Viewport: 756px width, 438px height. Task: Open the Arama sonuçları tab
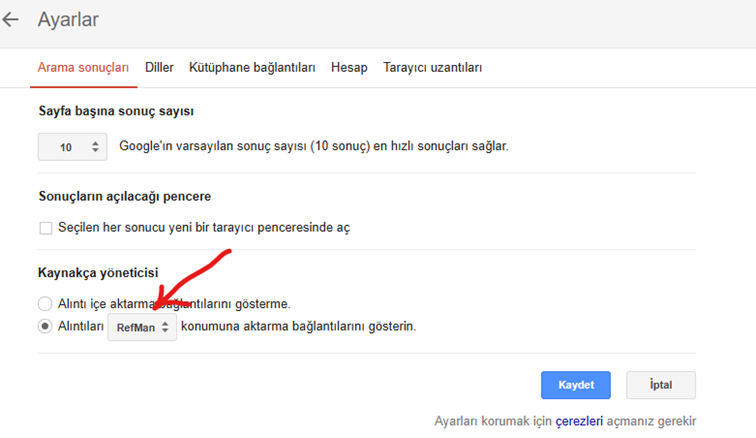point(83,68)
